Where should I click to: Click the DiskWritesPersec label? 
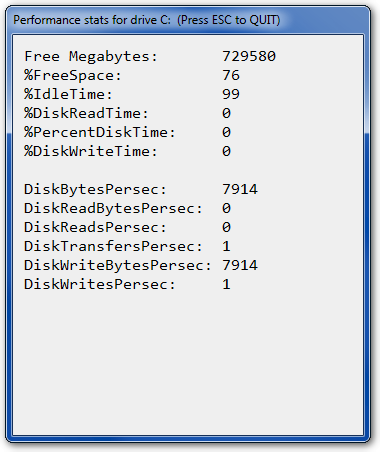(100, 284)
